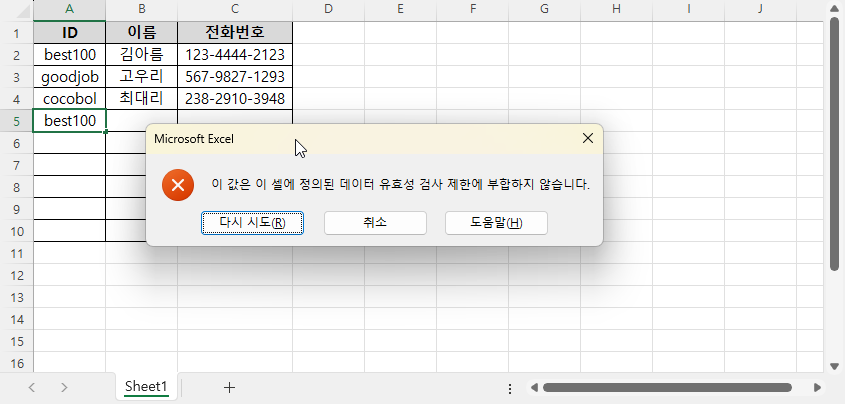Select column J header

[x=760, y=9]
